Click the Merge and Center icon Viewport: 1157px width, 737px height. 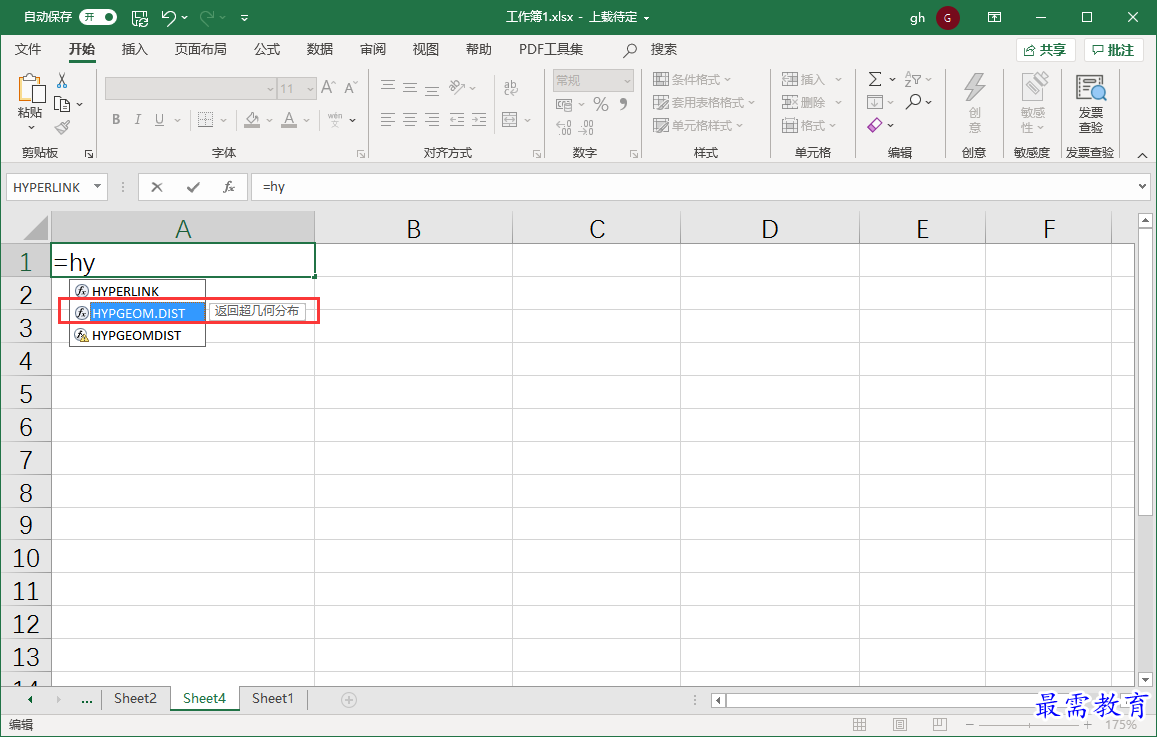coord(509,120)
